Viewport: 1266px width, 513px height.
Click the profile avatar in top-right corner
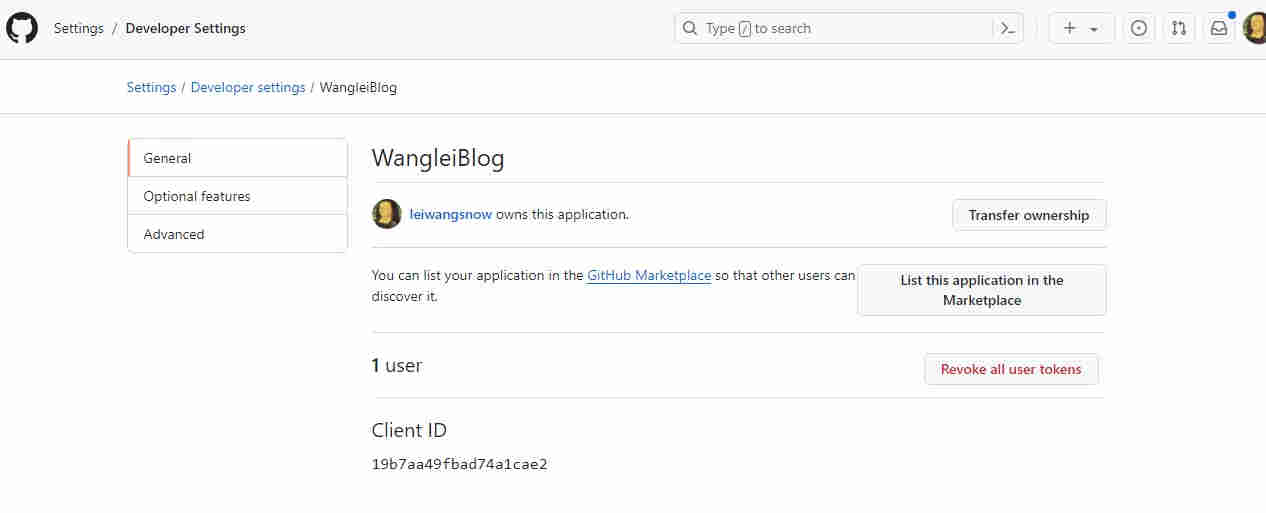point(1256,29)
